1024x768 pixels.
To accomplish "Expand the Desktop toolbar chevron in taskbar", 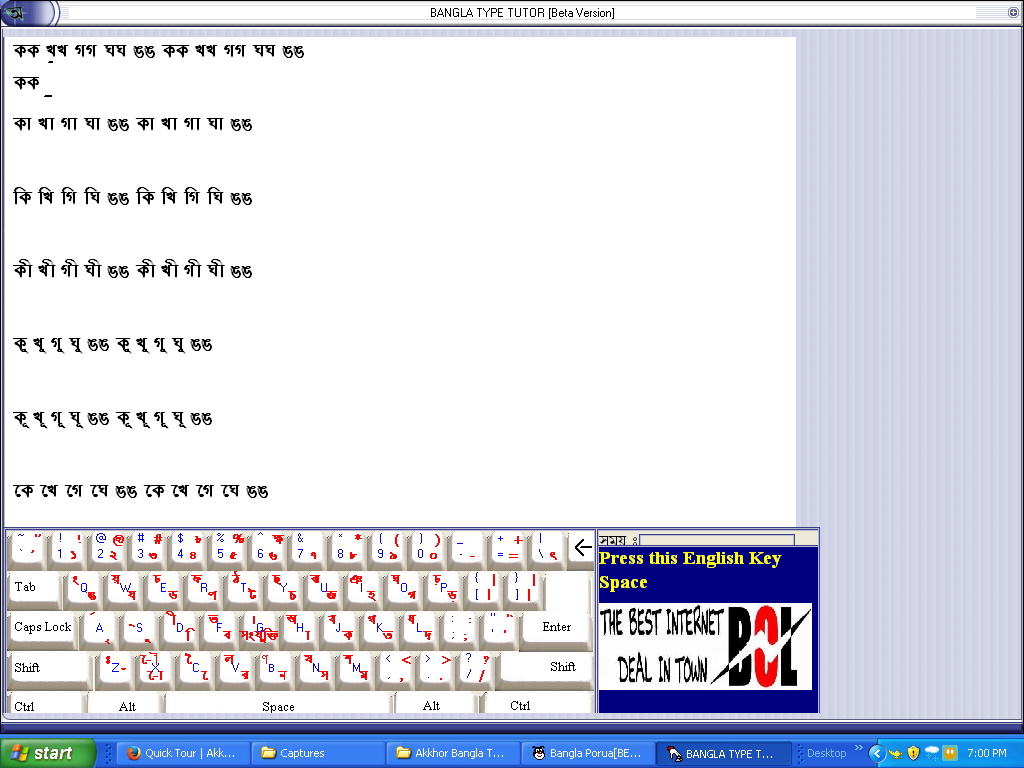I will (857, 748).
